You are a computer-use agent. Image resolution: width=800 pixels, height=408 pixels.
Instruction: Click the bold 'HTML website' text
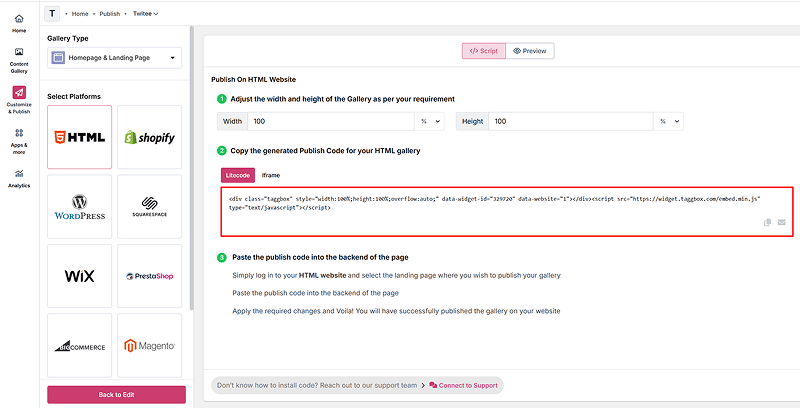point(322,275)
